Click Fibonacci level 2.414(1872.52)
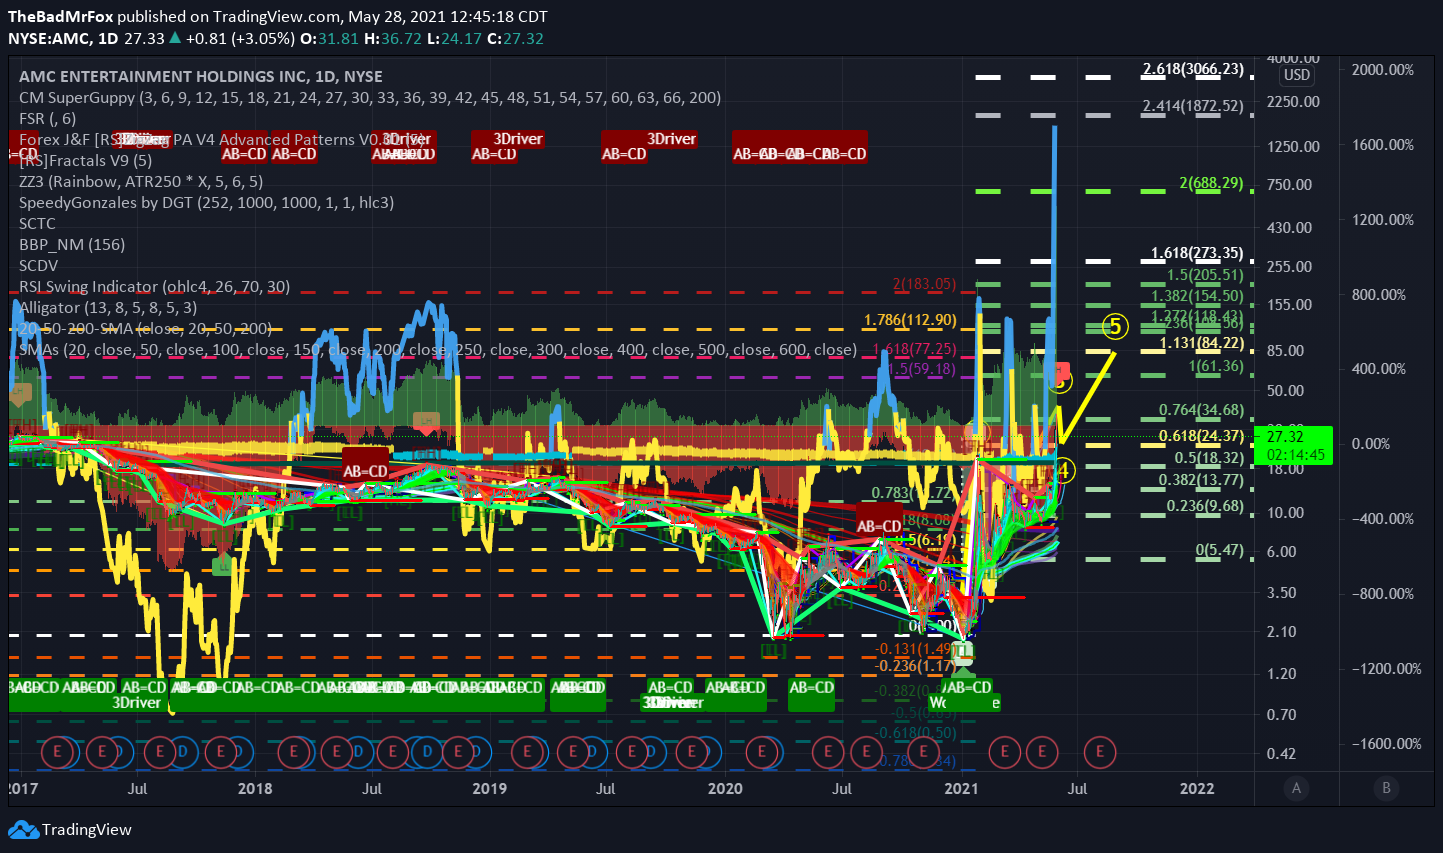The image size is (1443, 853). pos(1194,106)
